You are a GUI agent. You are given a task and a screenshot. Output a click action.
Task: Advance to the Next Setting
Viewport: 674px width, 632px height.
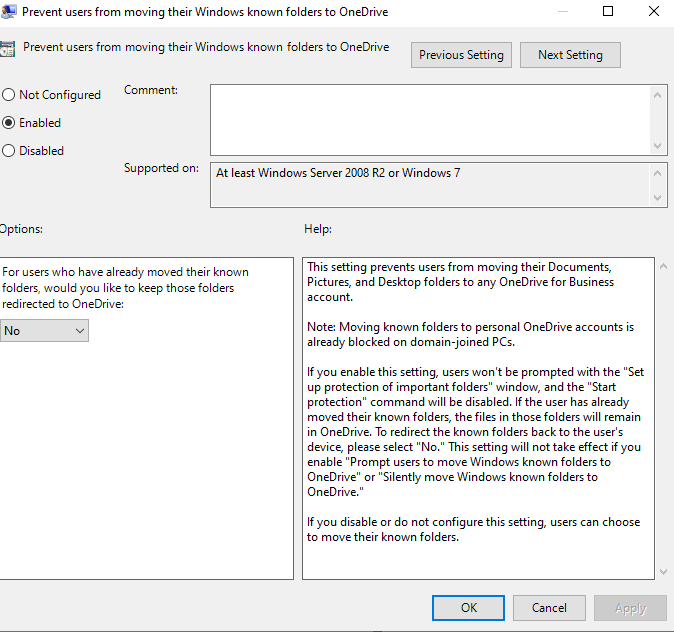pyautogui.click(x=570, y=55)
